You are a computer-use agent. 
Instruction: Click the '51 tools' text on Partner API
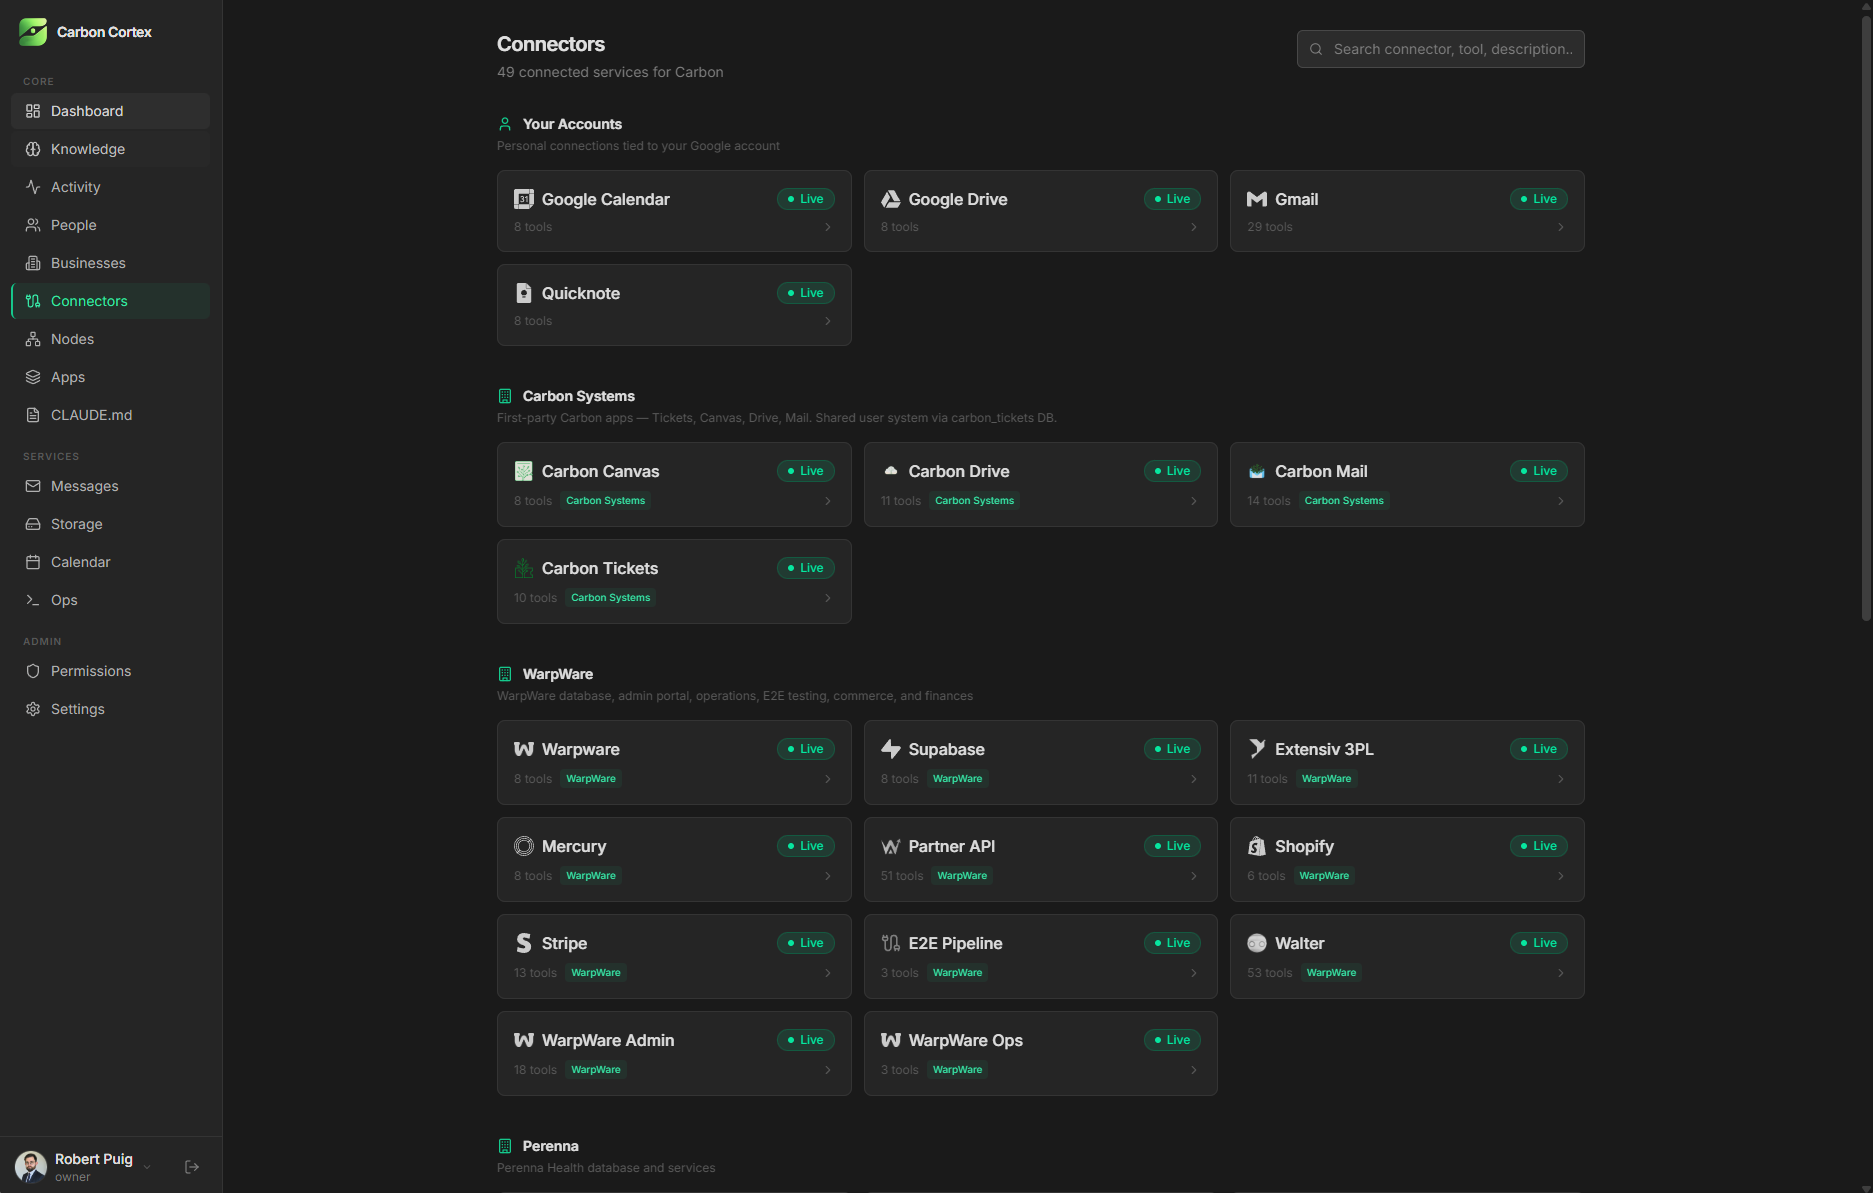pos(902,876)
